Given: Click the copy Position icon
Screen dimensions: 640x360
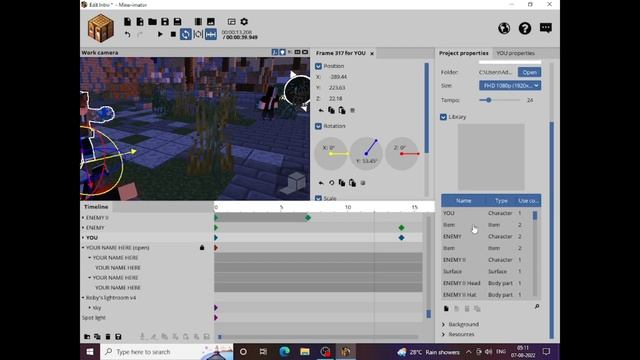Looking at the screenshot, I should [331, 111].
